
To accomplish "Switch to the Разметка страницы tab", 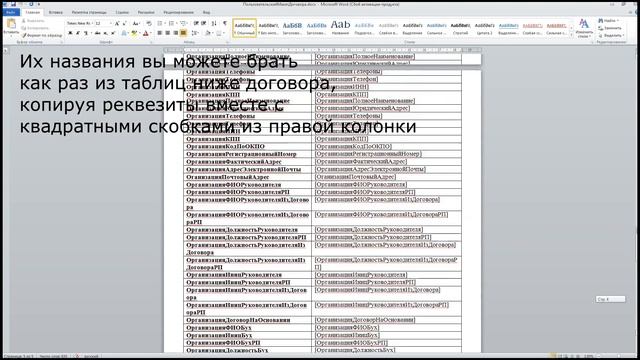I will (x=89, y=12).
